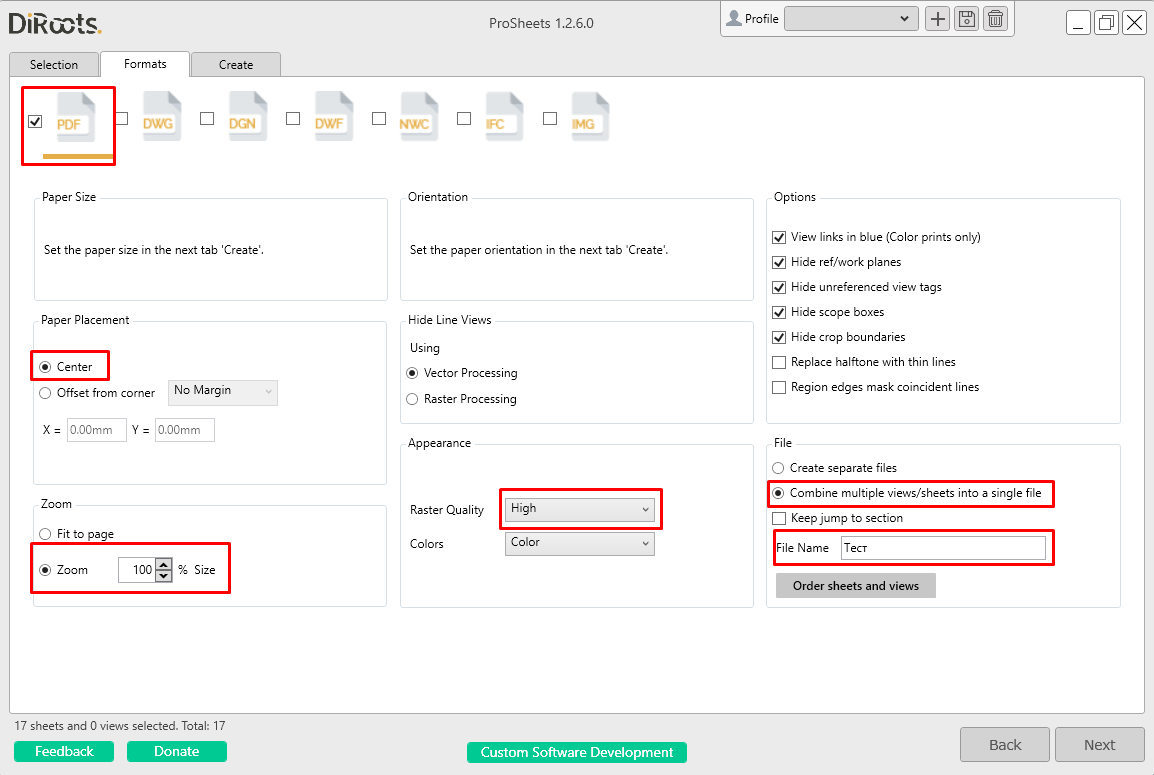
Task: Select the DWG format icon
Action: pos(161,116)
